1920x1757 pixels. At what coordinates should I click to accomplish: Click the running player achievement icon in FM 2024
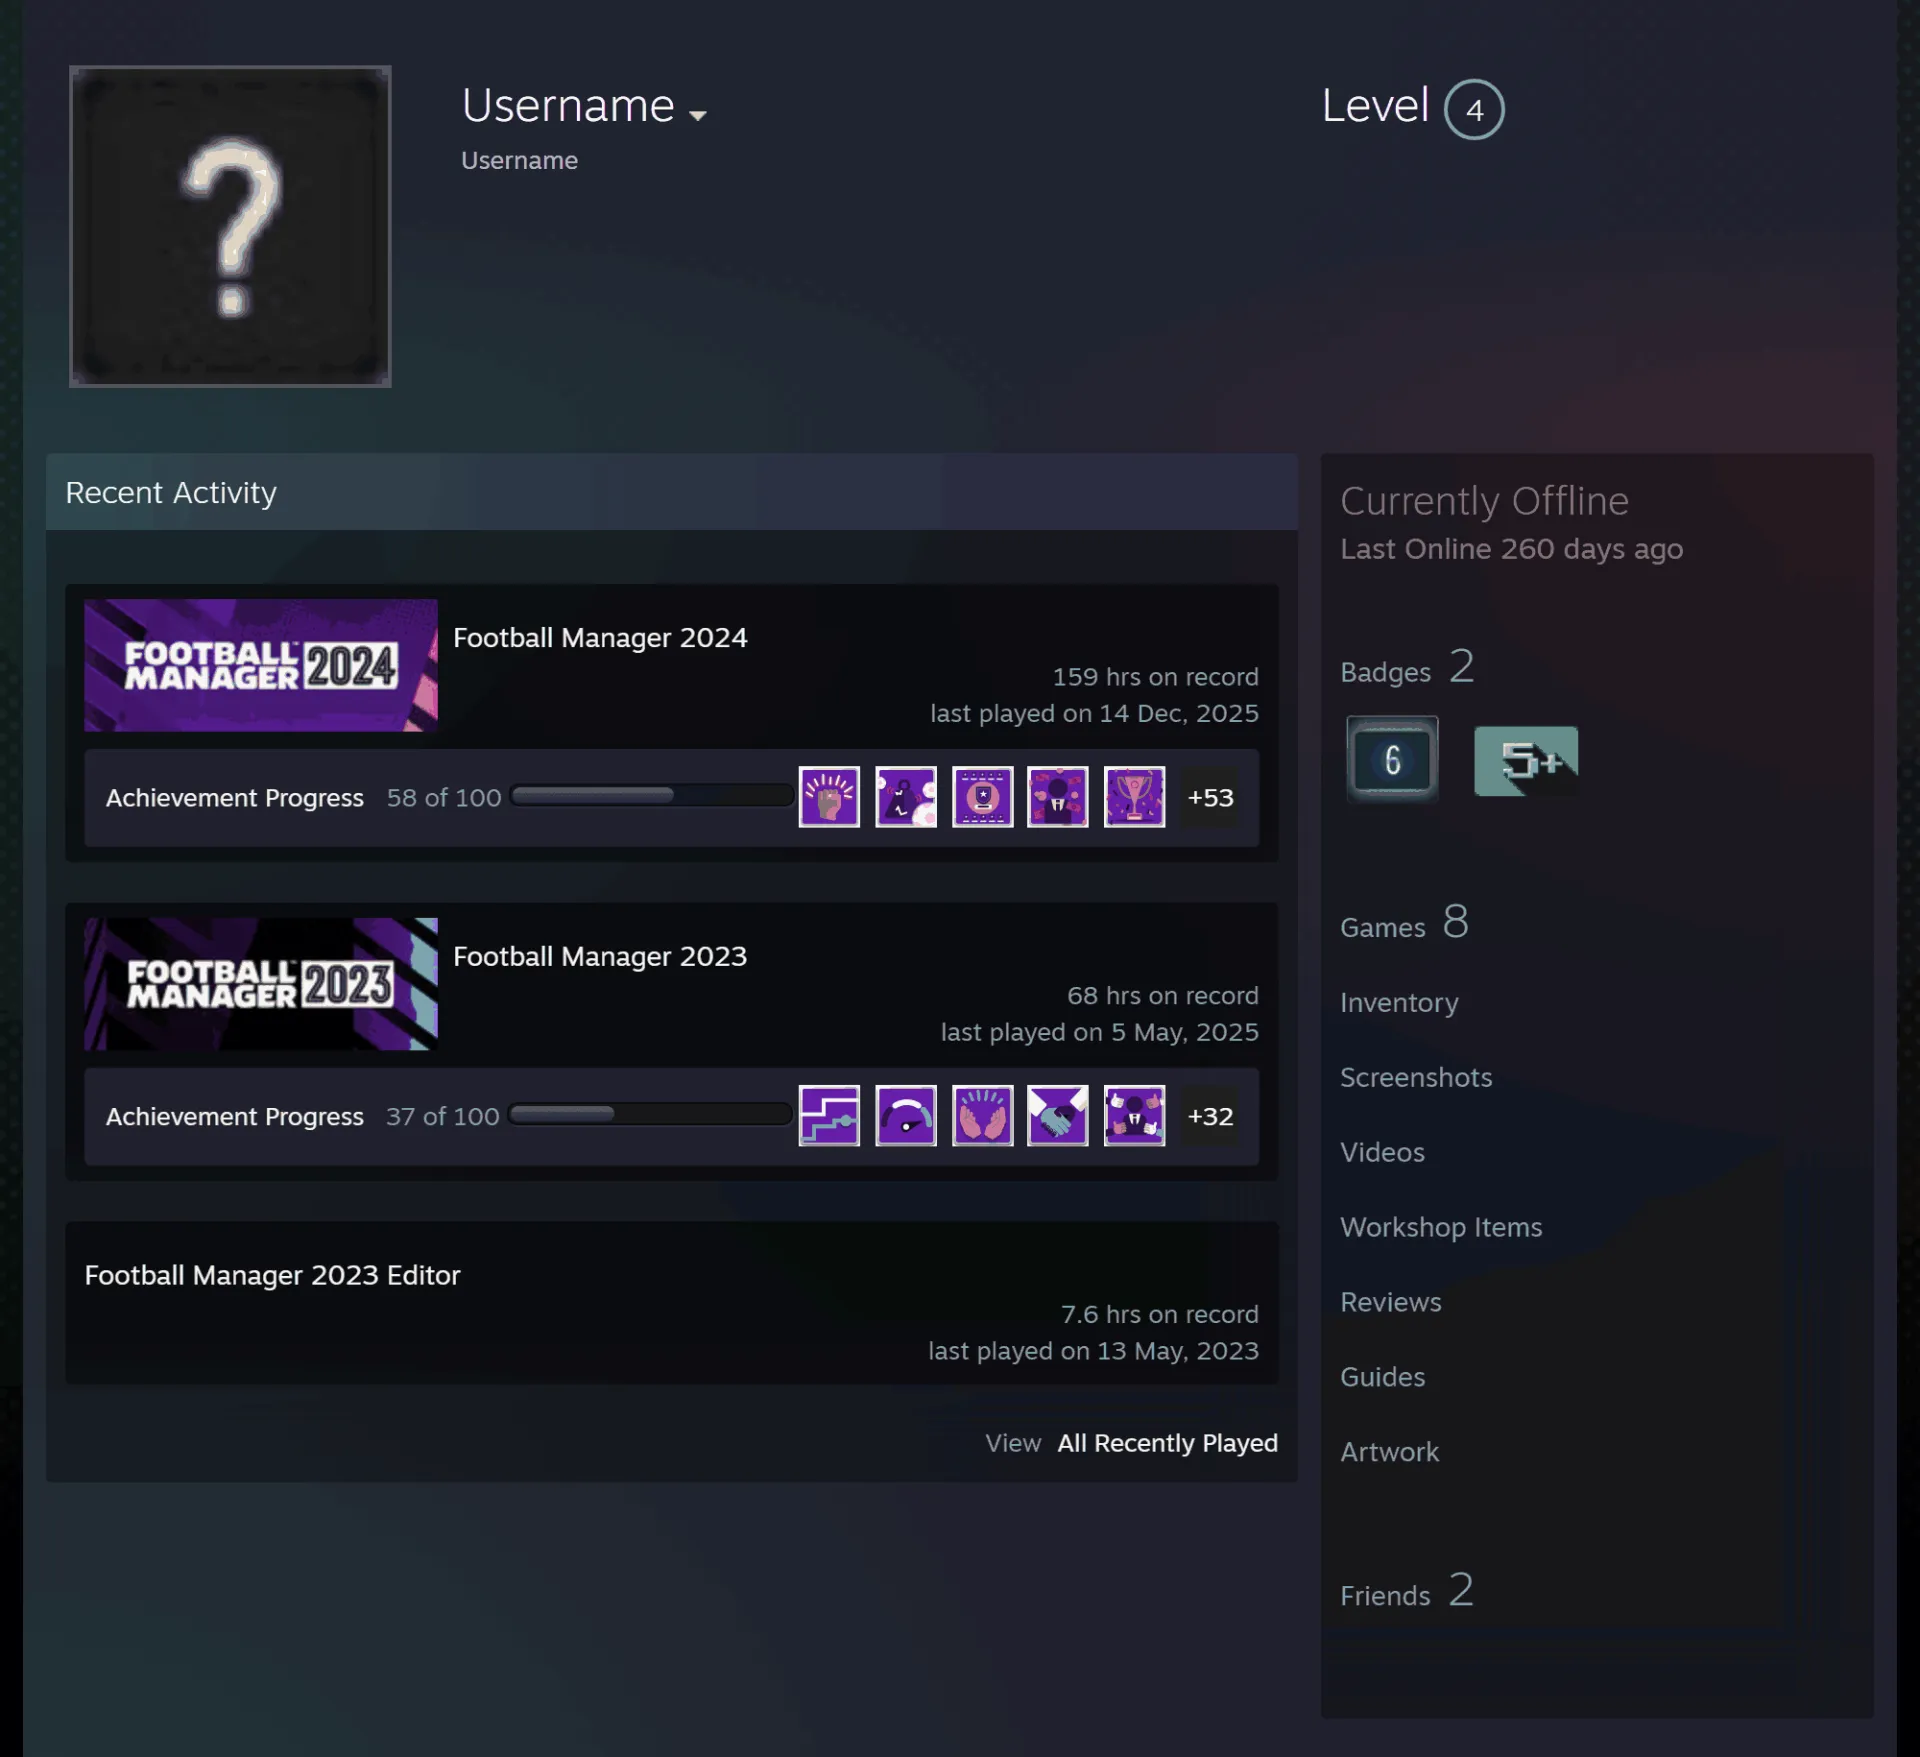(906, 797)
